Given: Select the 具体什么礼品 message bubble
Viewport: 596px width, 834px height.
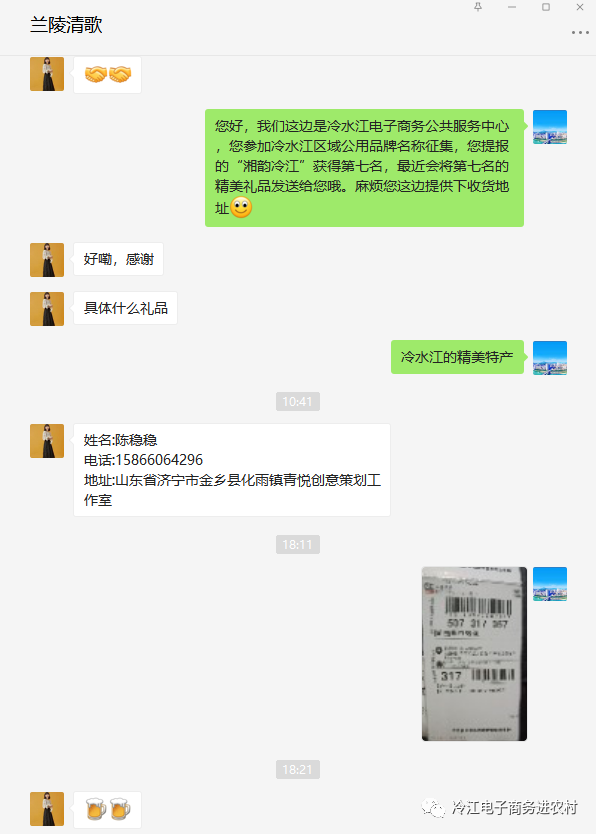Looking at the screenshot, I should point(125,308).
